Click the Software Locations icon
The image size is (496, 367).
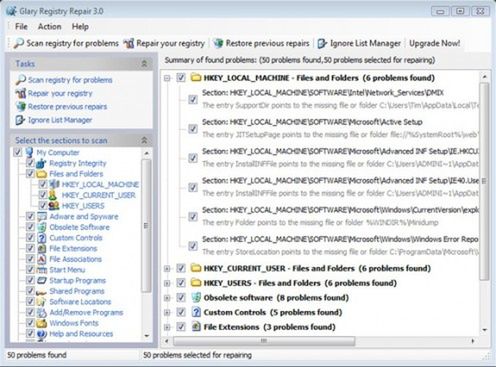point(42,302)
